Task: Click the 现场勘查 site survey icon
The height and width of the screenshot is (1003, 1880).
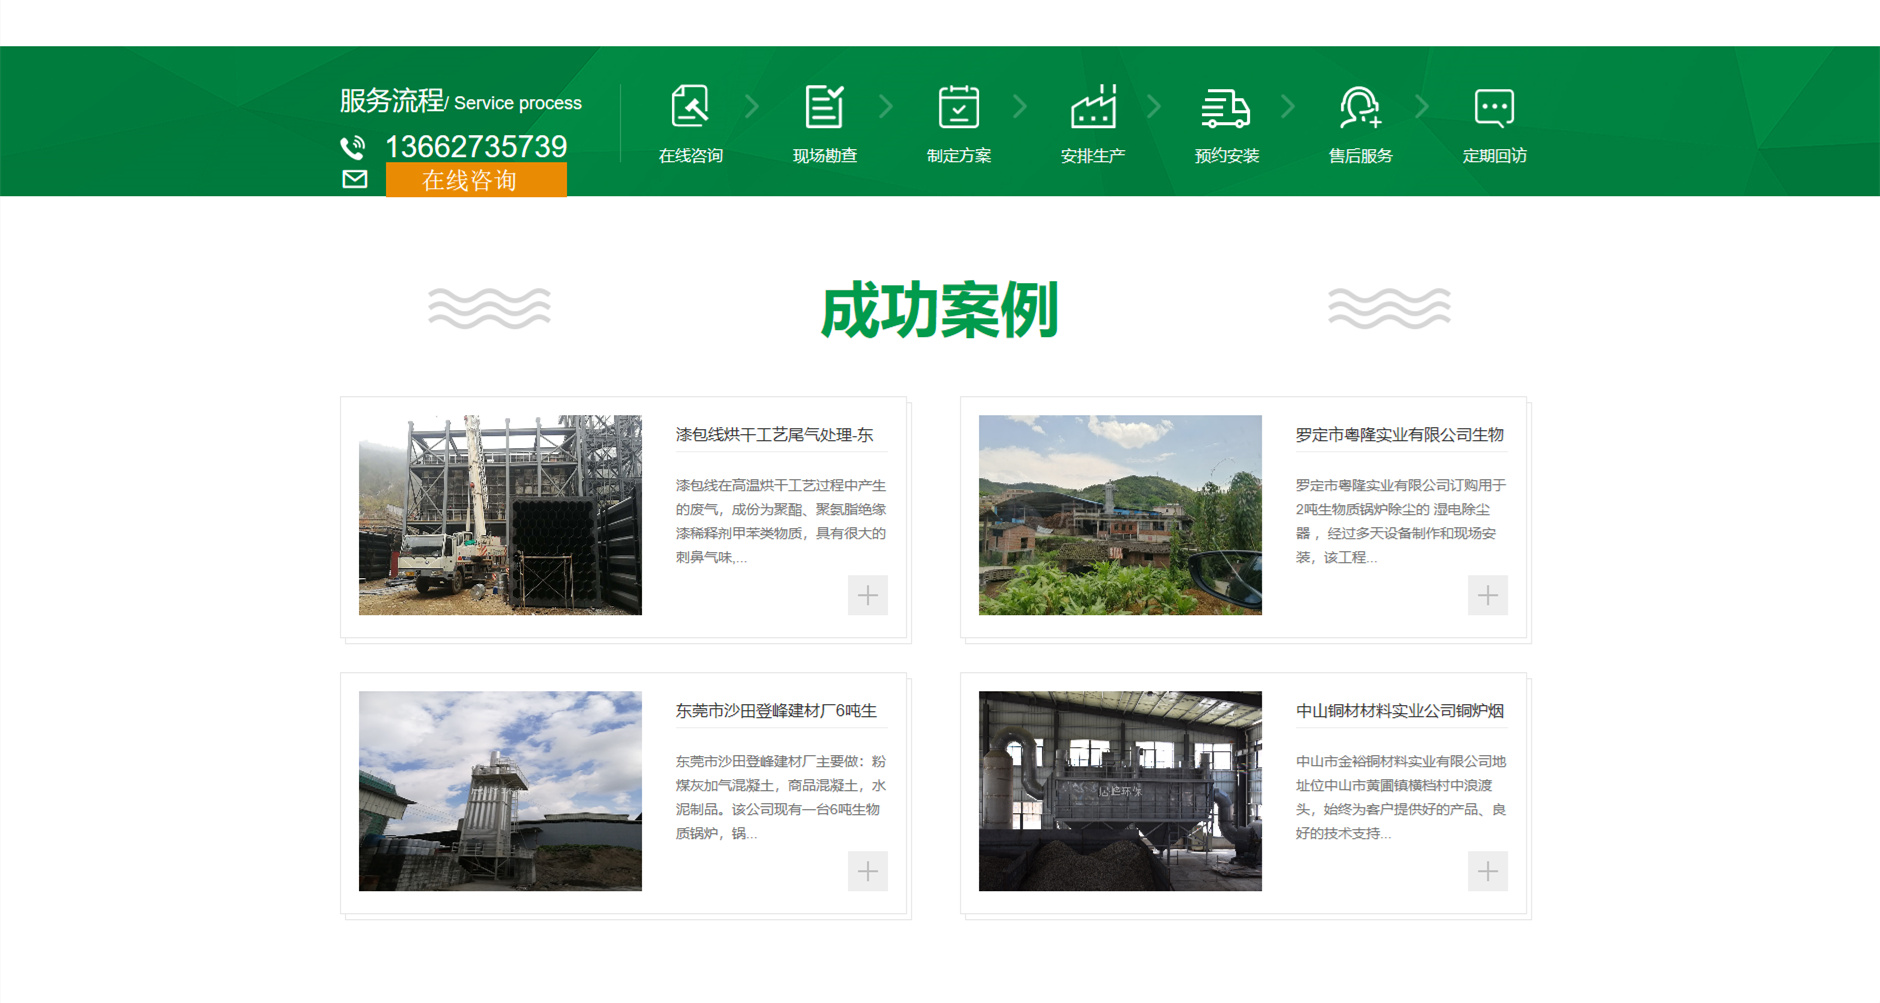Action: (x=824, y=107)
